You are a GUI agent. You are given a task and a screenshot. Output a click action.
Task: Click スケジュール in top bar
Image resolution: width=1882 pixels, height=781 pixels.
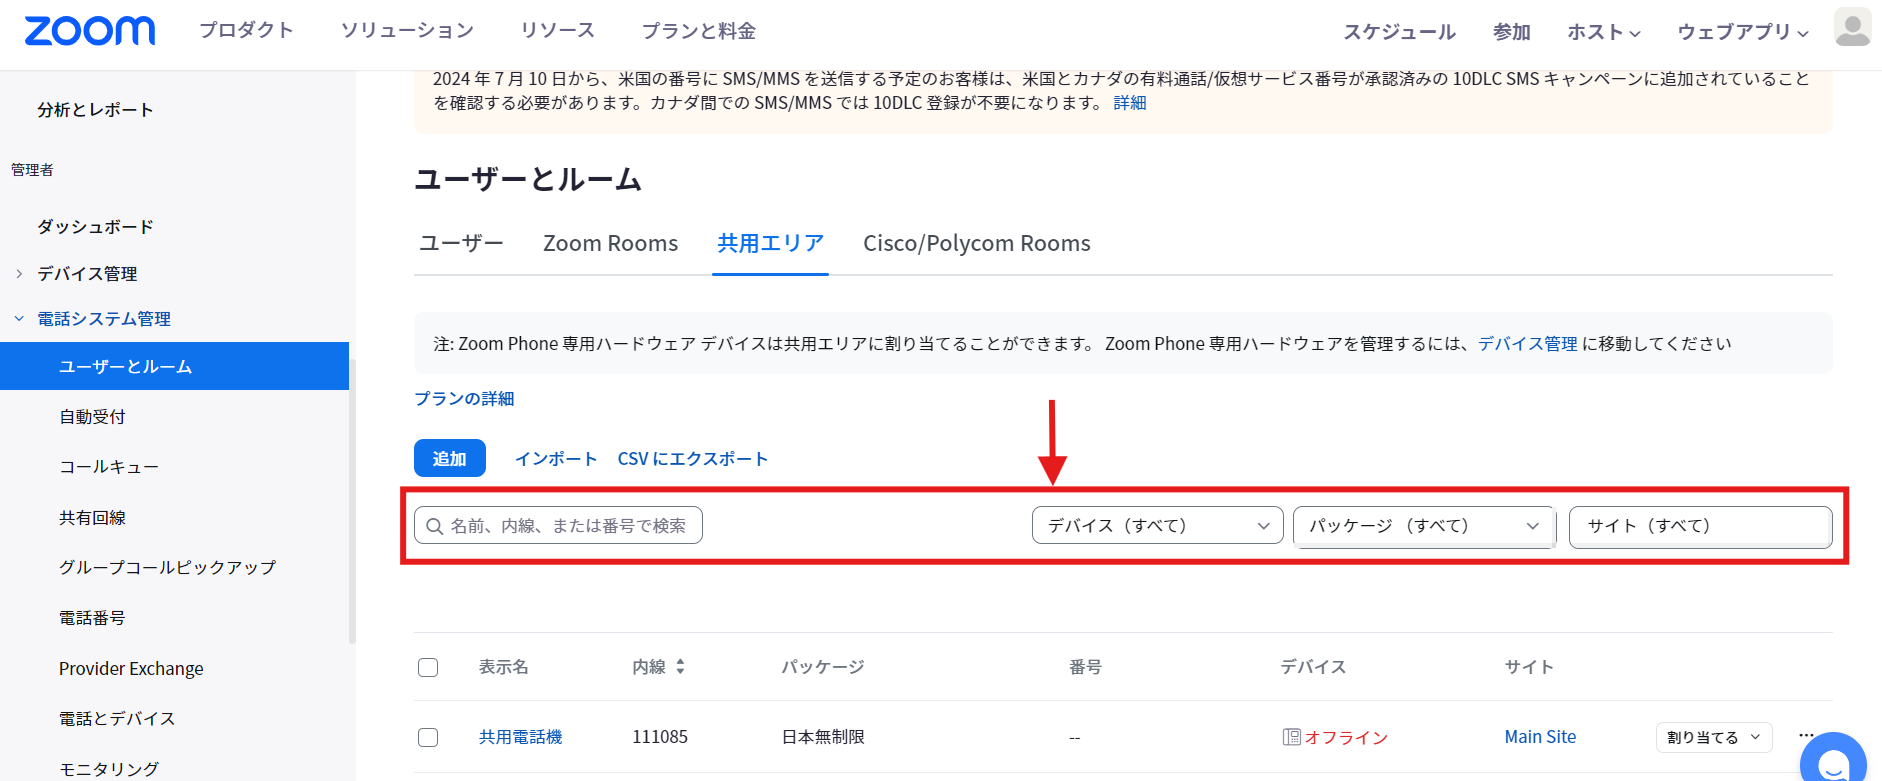click(1399, 32)
